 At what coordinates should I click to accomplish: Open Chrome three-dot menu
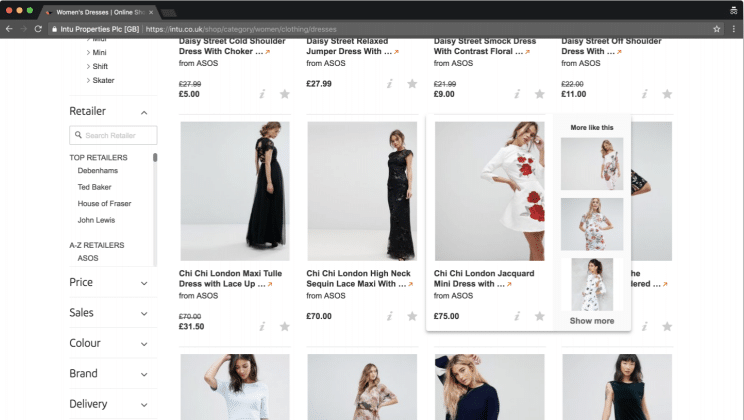click(x=733, y=29)
